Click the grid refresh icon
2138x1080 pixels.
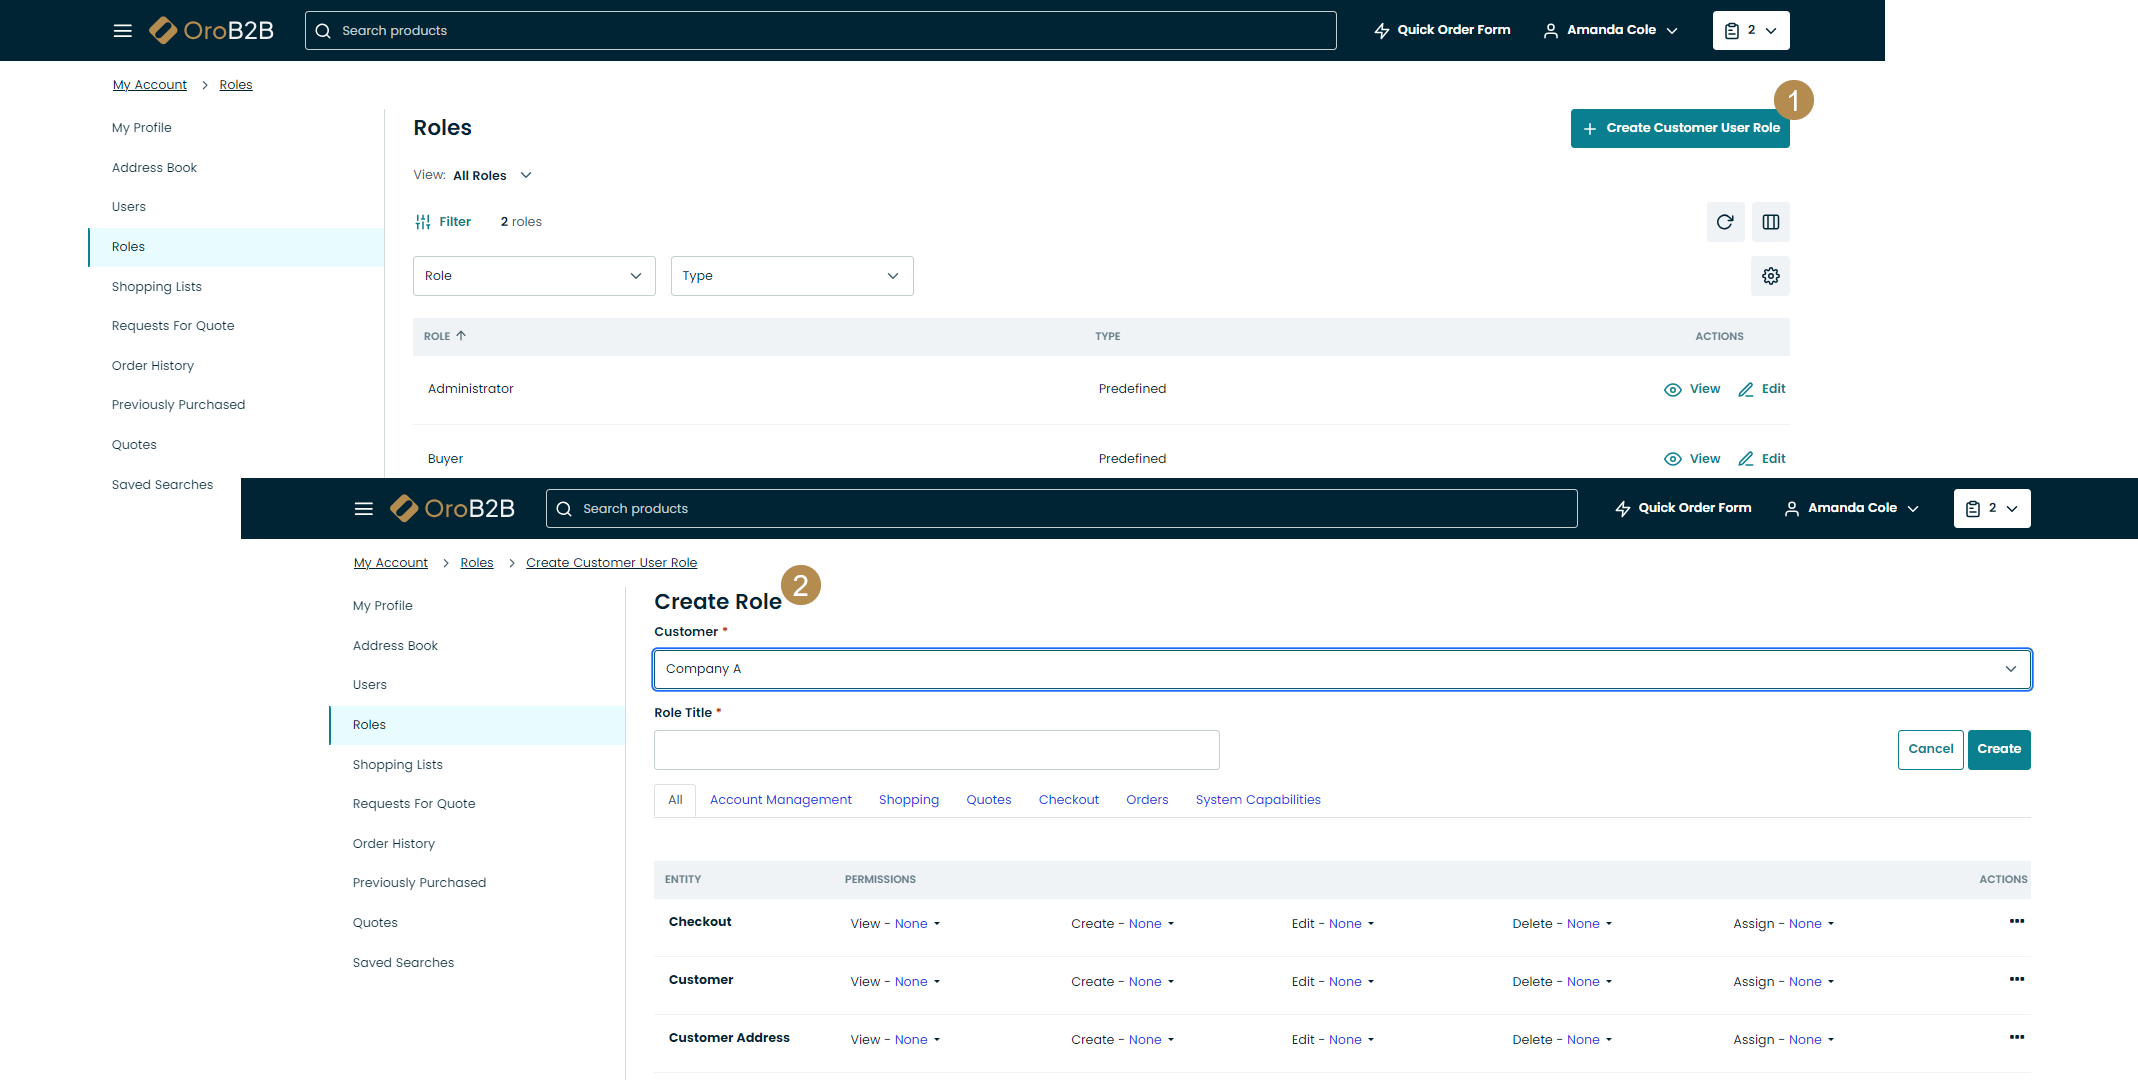pyautogui.click(x=1725, y=222)
